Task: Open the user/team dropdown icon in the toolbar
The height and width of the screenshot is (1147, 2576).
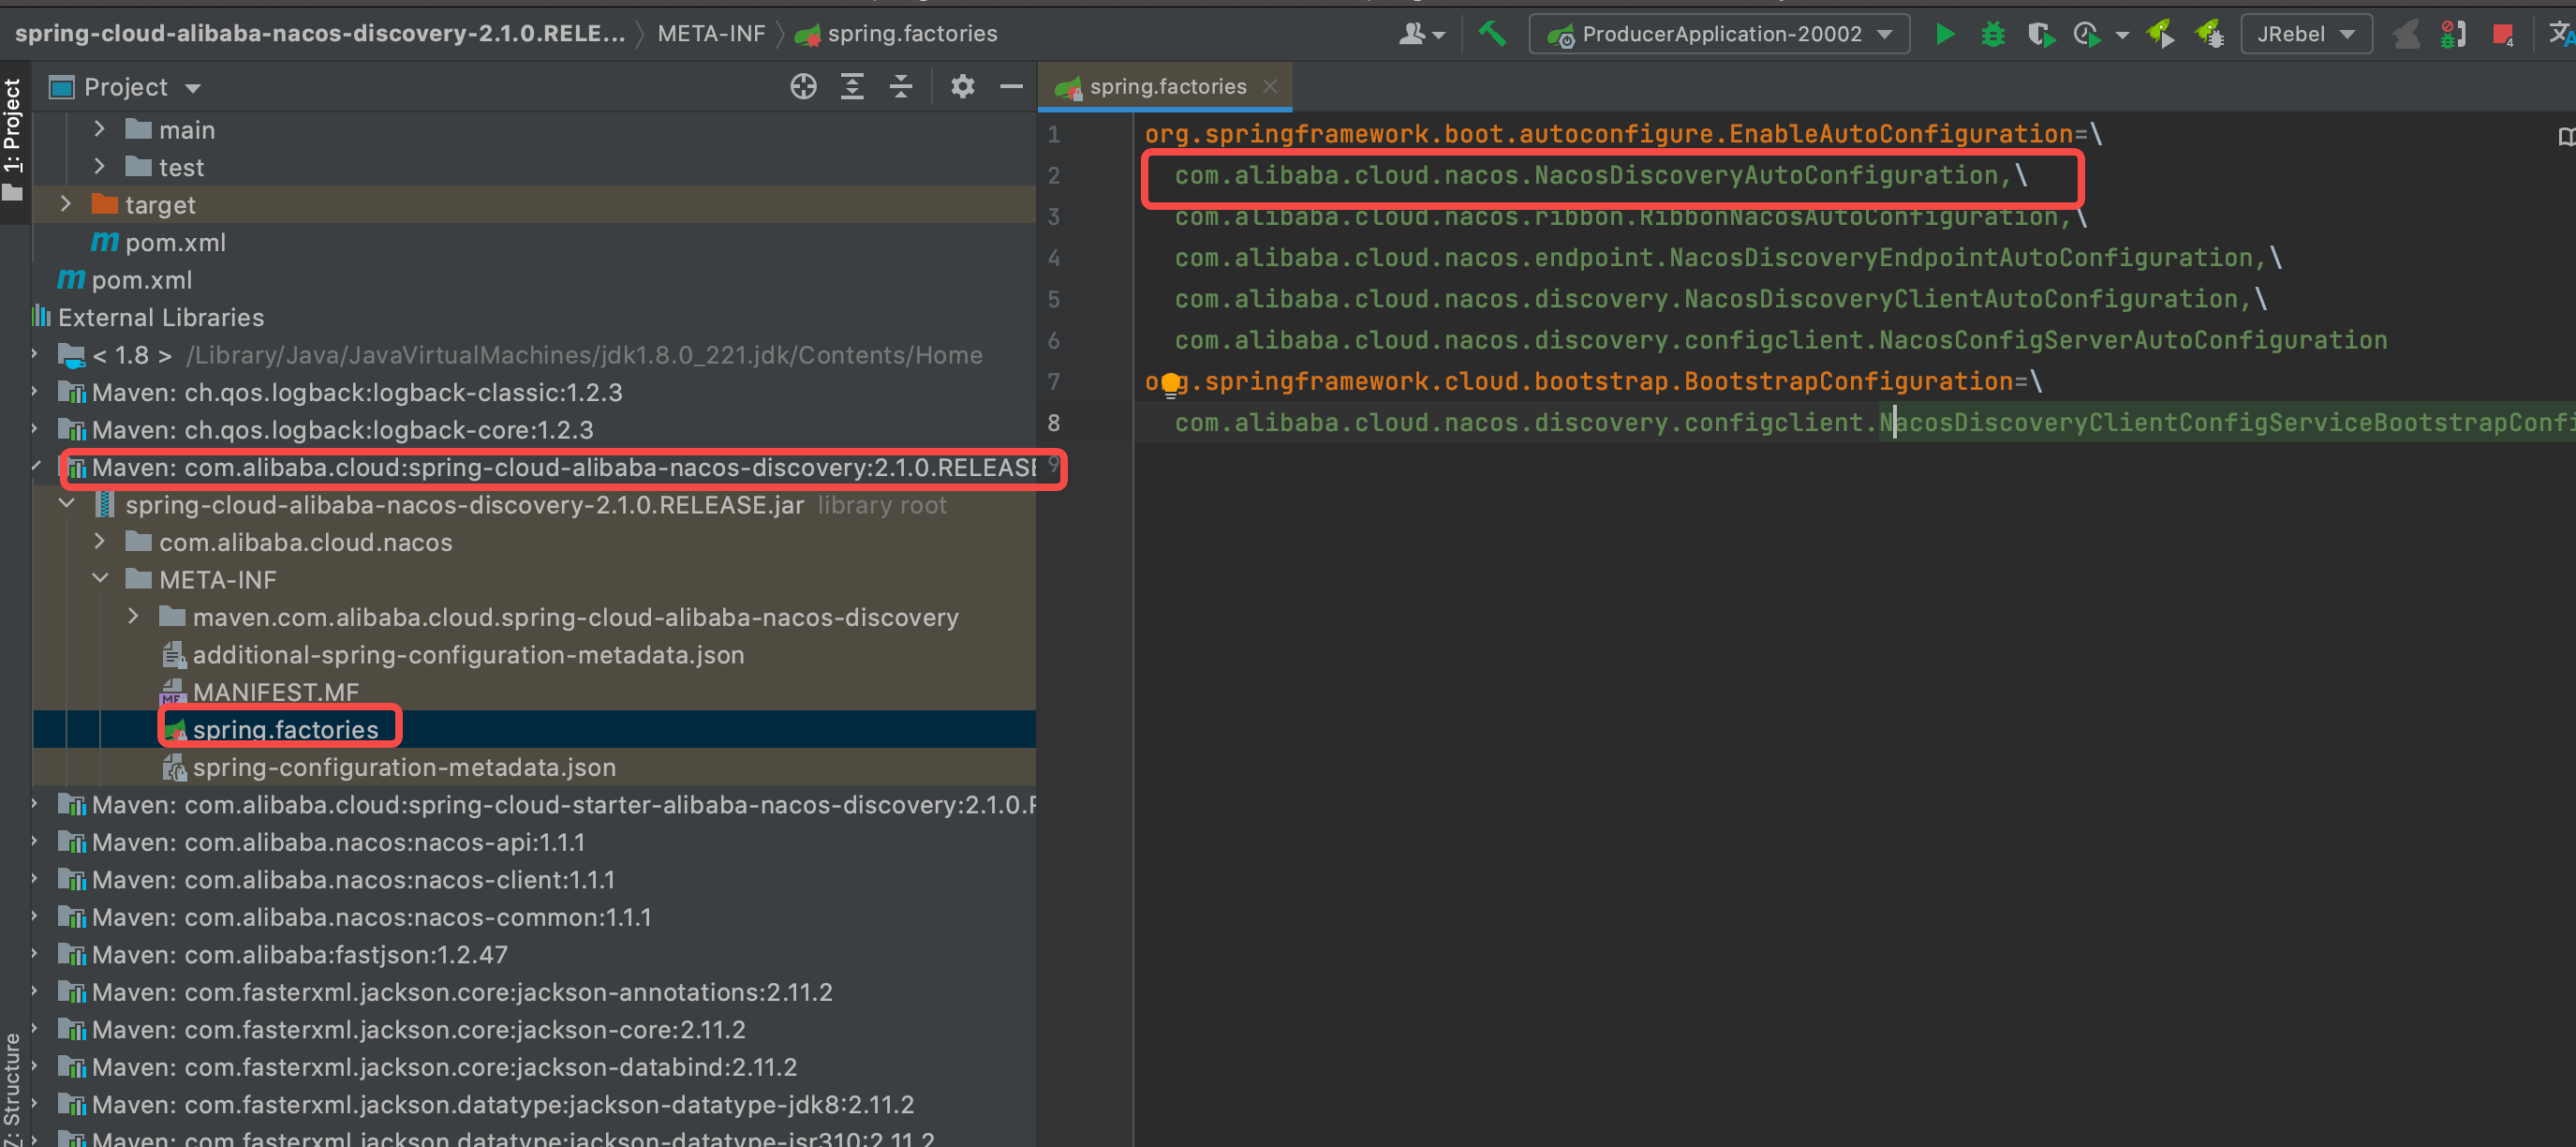Action: [1421, 34]
